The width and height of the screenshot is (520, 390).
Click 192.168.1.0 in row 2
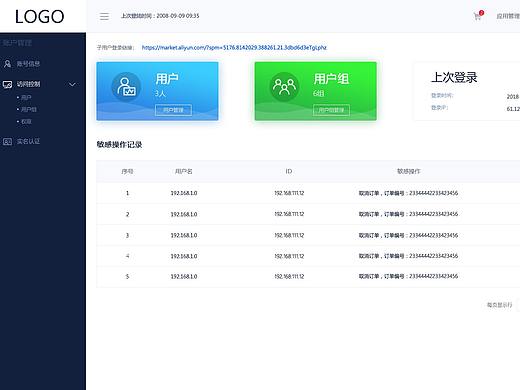coord(184,214)
